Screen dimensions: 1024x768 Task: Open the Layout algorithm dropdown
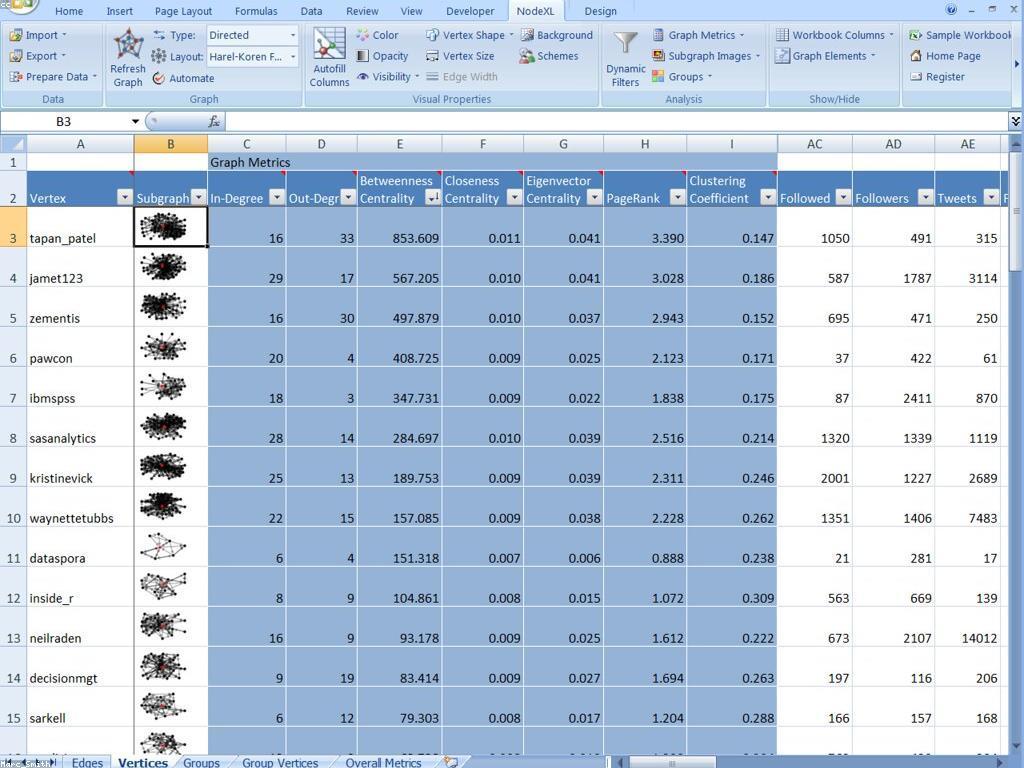(x=293, y=57)
